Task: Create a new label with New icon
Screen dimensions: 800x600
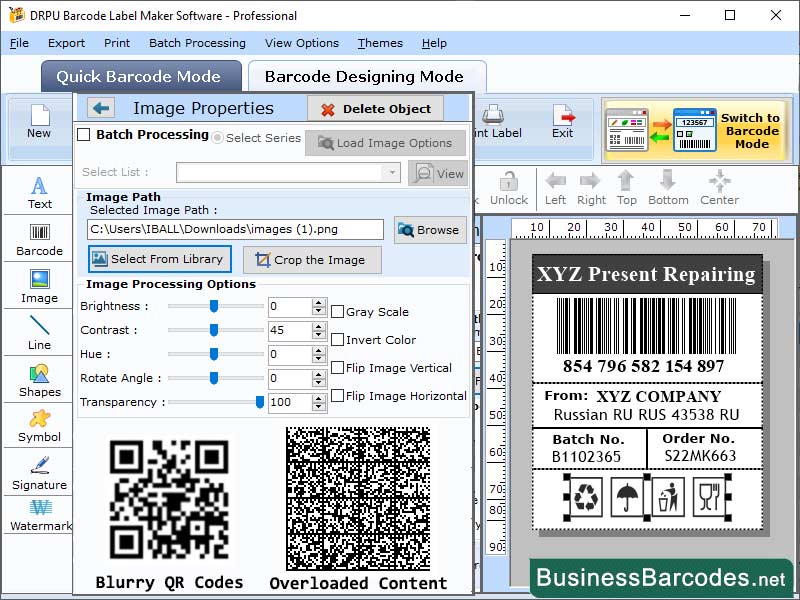Action: [x=38, y=120]
